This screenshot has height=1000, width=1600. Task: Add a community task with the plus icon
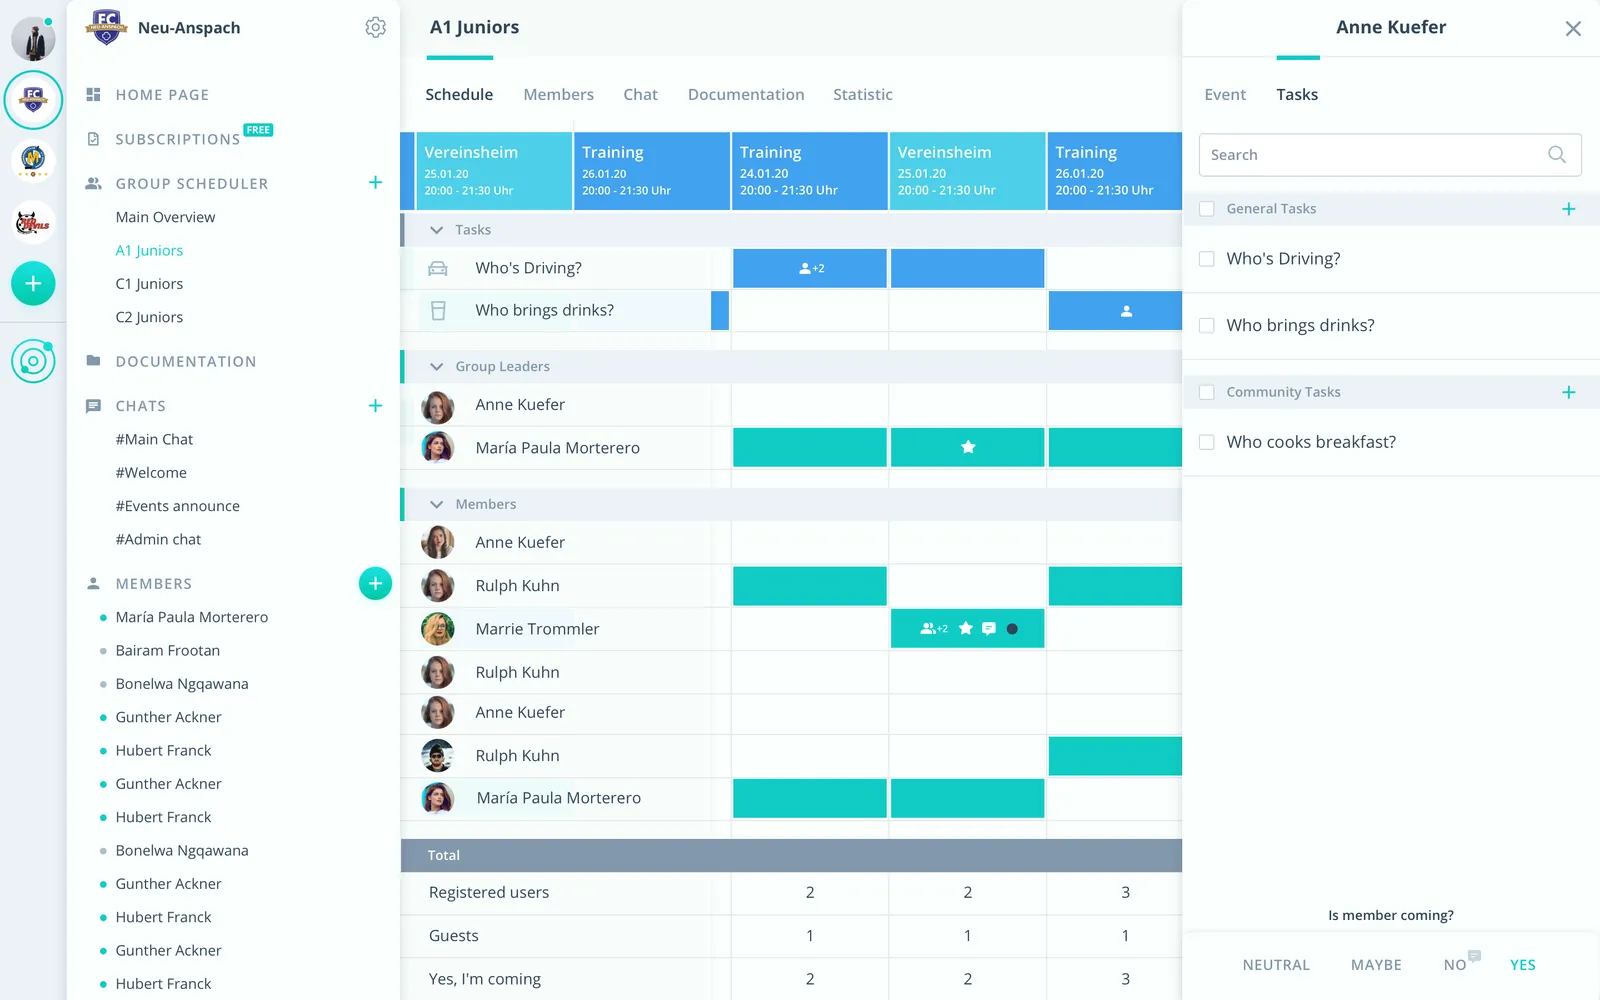[x=1569, y=392]
